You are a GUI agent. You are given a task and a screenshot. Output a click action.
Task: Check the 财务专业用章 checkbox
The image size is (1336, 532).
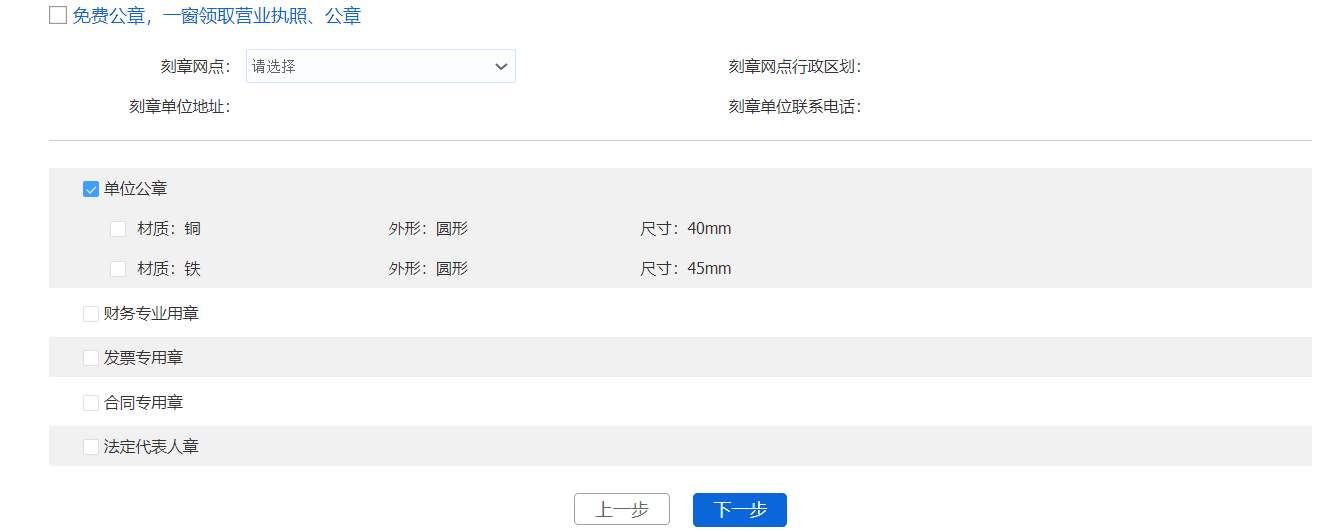click(91, 314)
